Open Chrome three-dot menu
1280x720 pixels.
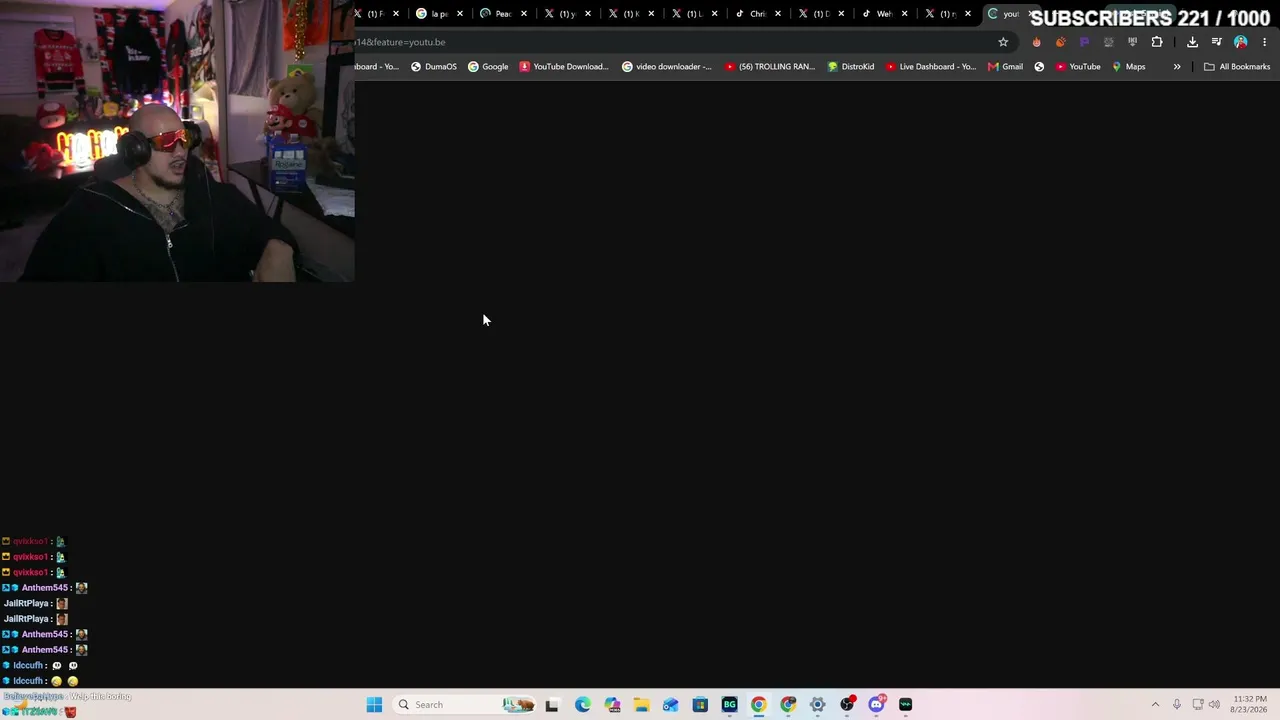click(x=1264, y=42)
